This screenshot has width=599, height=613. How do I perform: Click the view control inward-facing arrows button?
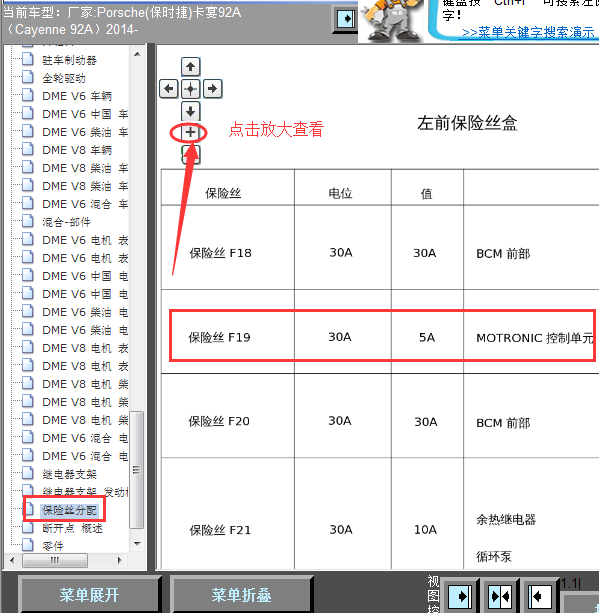[500, 597]
